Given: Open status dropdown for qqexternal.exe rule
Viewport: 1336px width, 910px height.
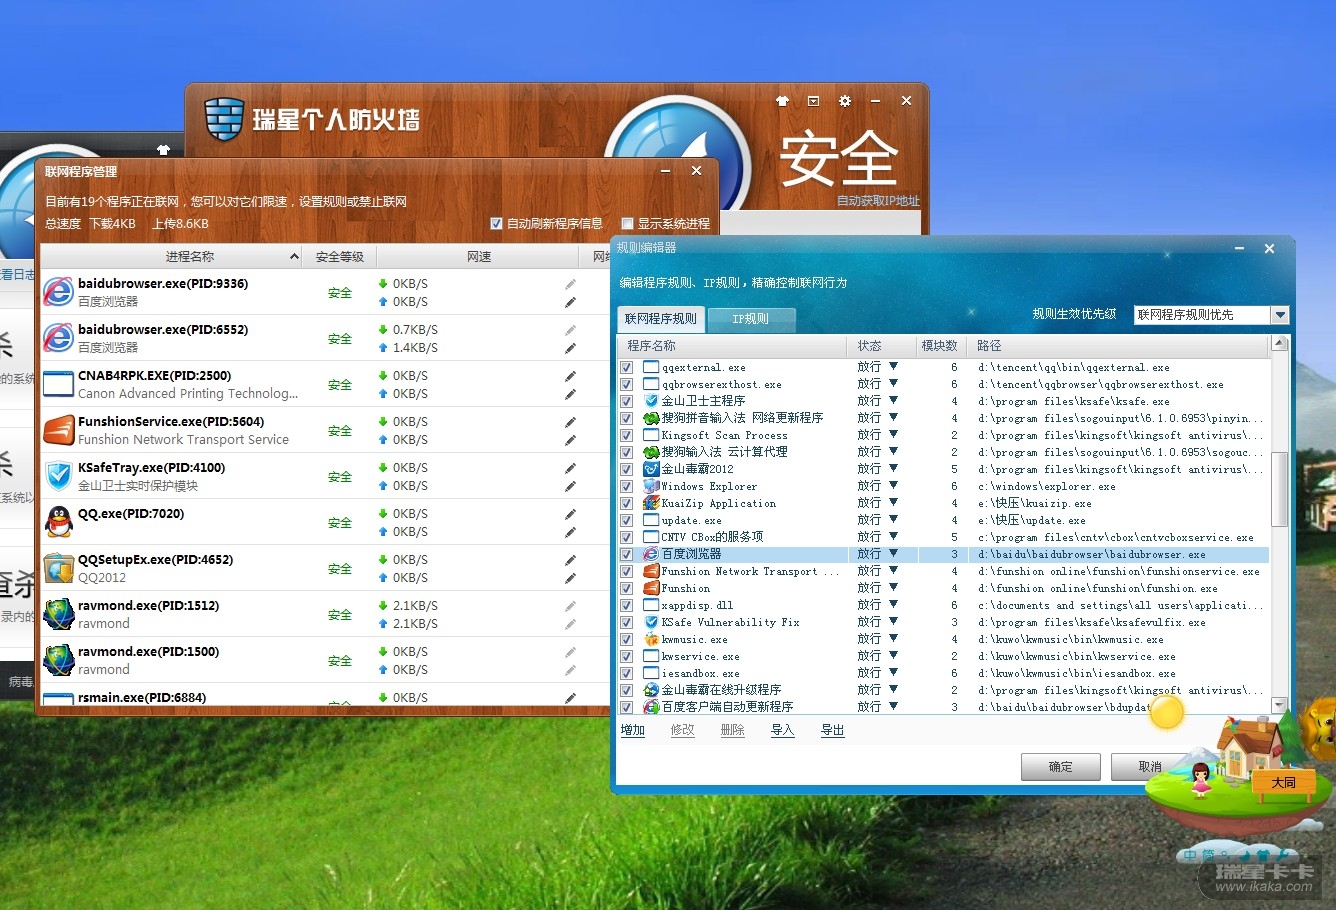Looking at the screenshot, I should point(893,367).
